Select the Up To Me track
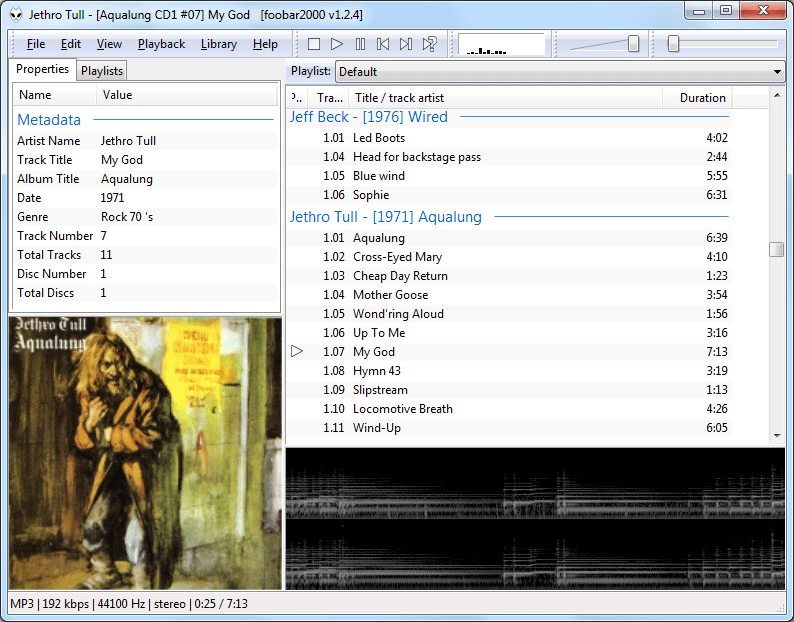 (509, 333)
